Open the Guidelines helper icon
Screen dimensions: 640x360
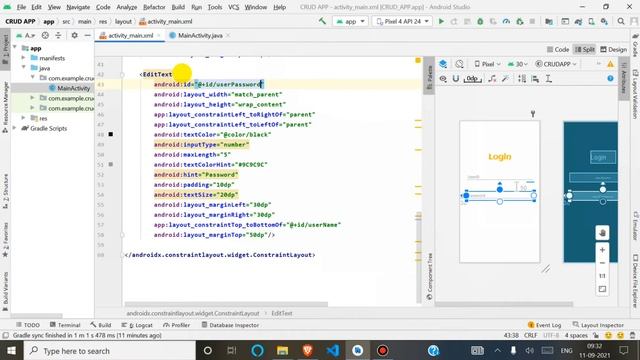point(549,78)
